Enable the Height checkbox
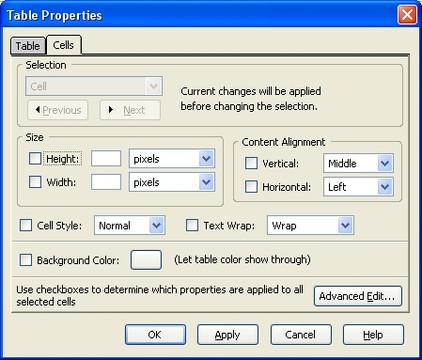The height and width of the screenshot is (360, 422). (35, 159)
